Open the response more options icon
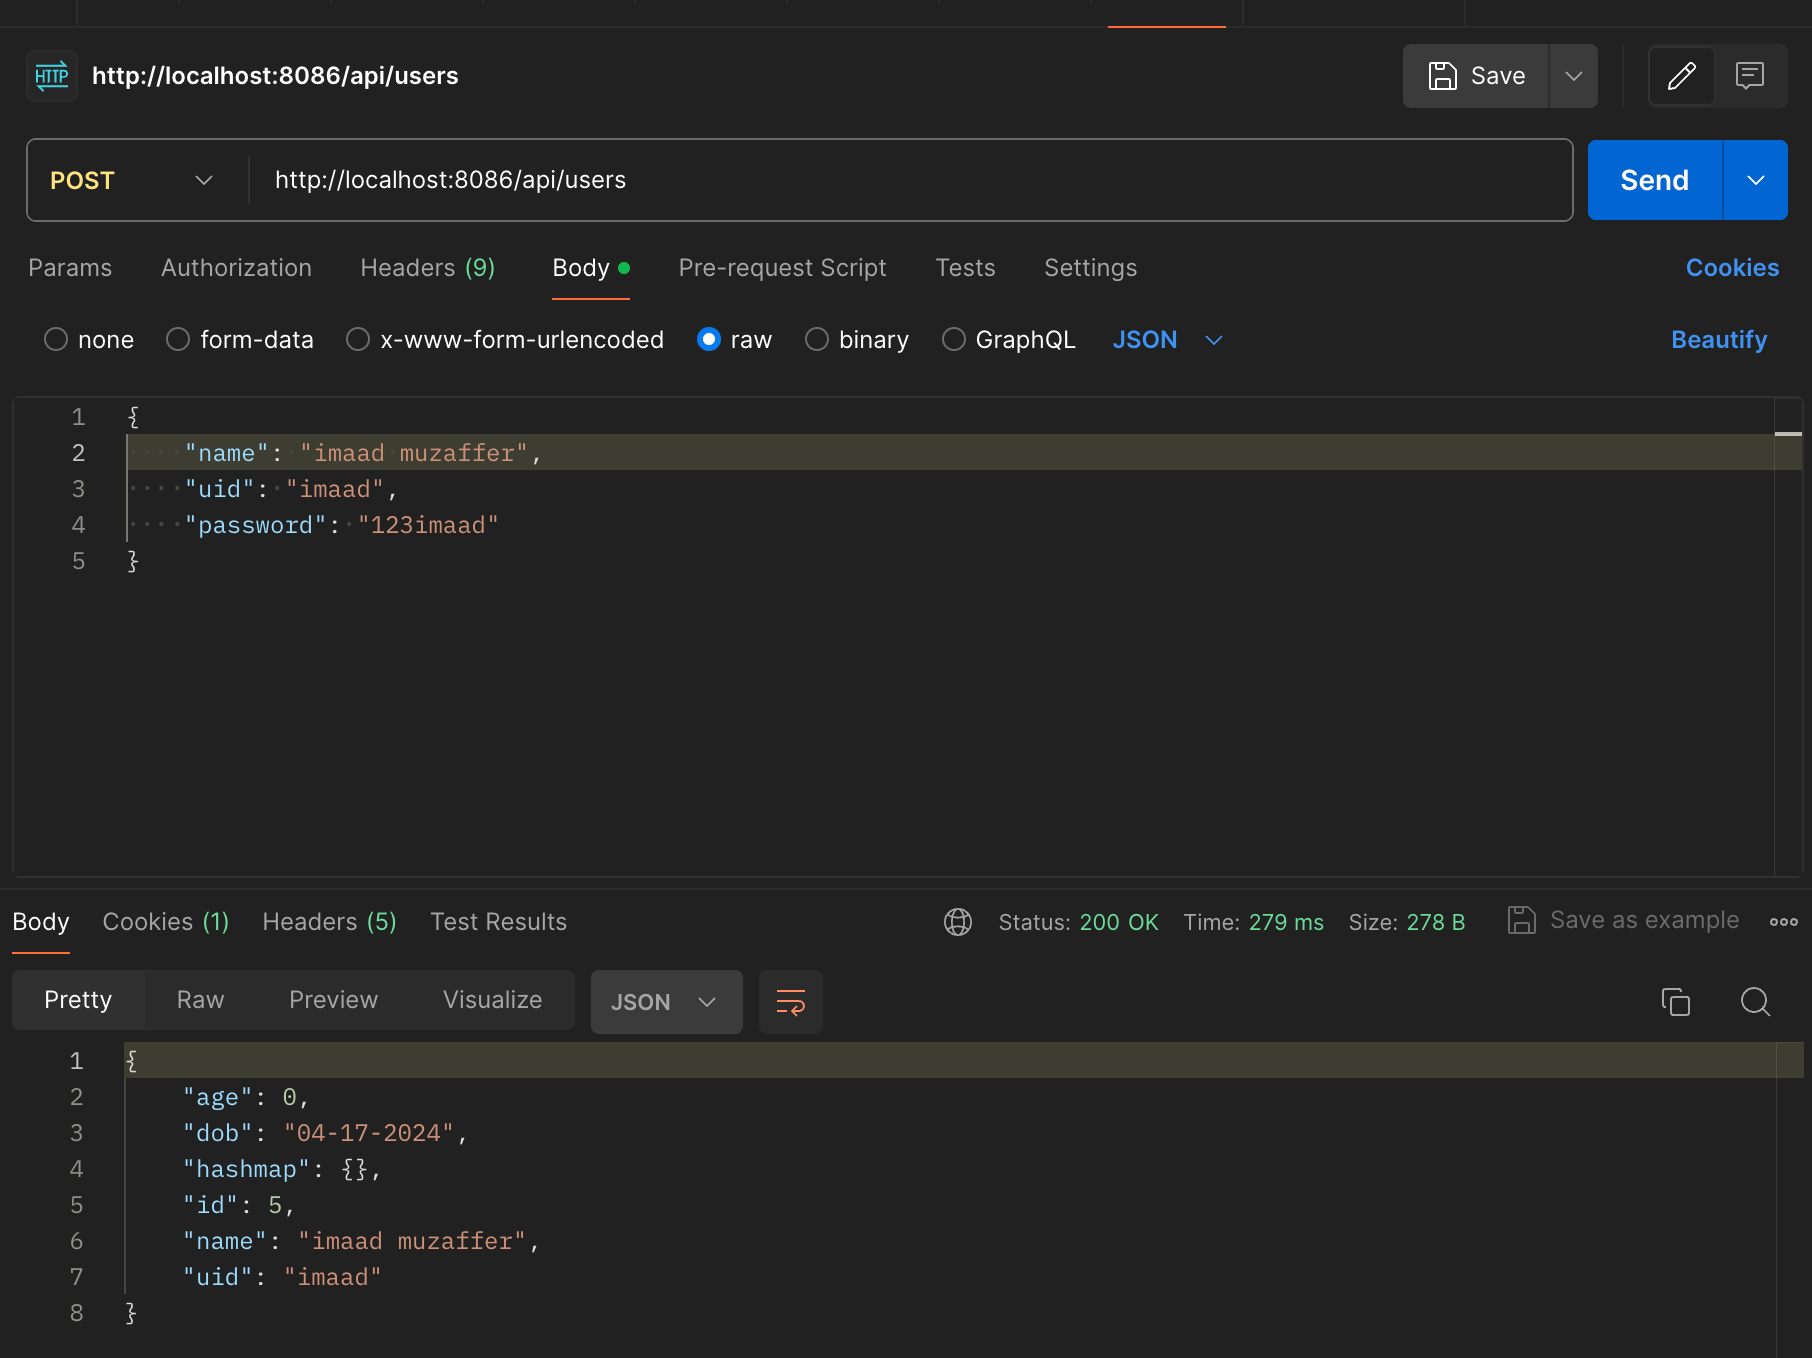1812x1358 pixels. click(1784, 922)
